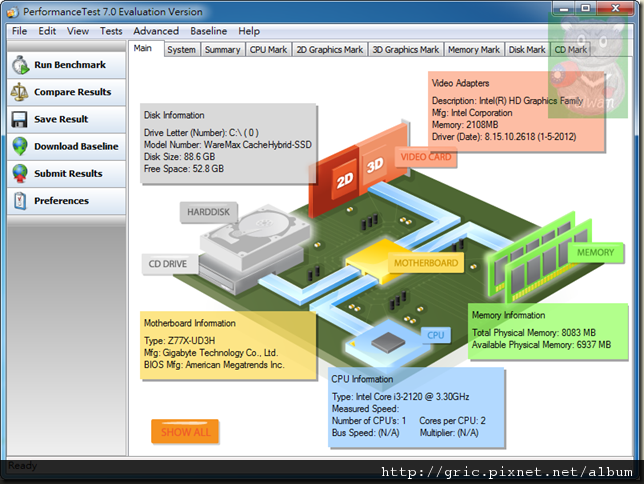Maximize the PerformanceTest window

coord(586,8)
